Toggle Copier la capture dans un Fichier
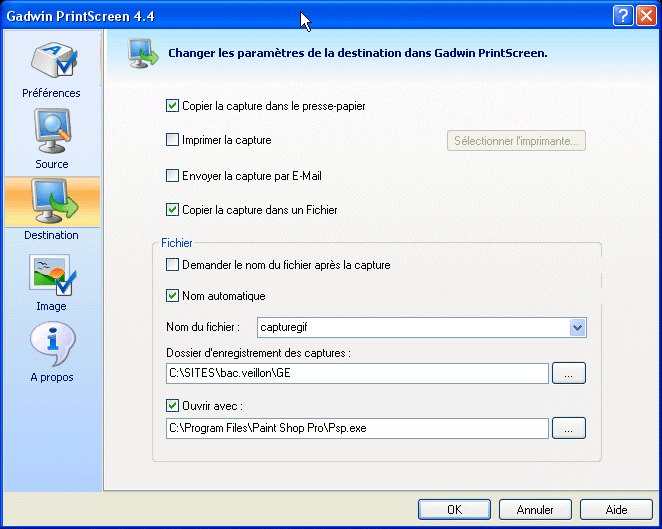Viewport: 662px width, 529px height. (172, 209)
